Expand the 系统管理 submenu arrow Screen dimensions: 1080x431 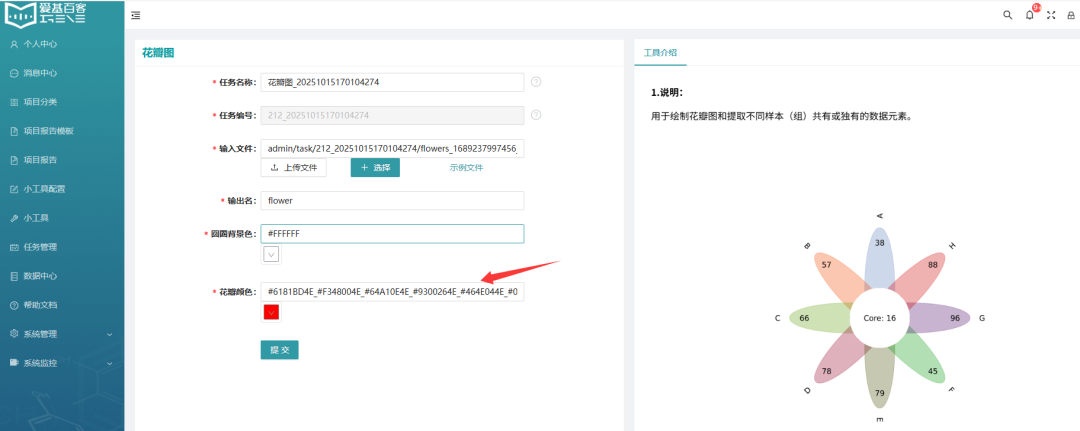pos(110,335)
